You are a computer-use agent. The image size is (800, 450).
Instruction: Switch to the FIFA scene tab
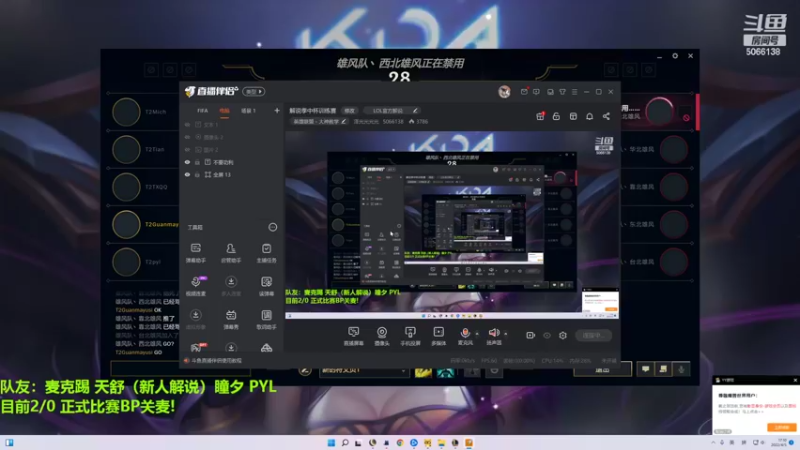tap(203, 111)
